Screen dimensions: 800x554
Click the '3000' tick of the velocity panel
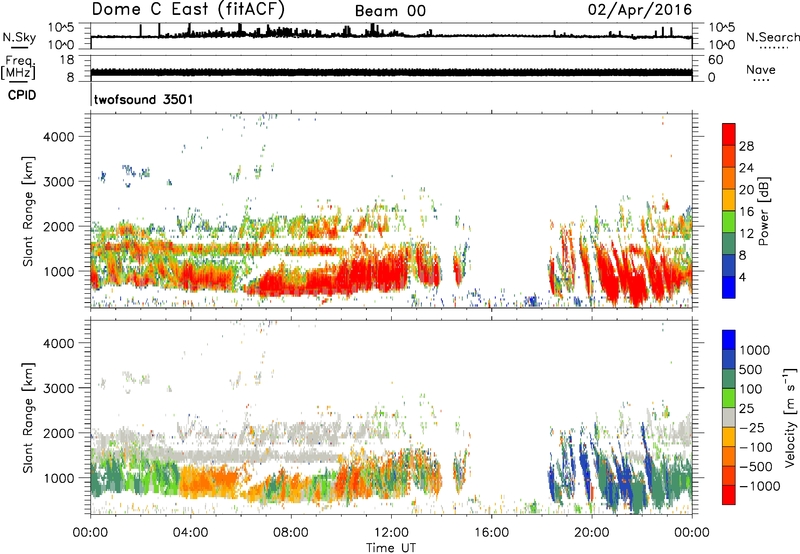coord(59,388)
